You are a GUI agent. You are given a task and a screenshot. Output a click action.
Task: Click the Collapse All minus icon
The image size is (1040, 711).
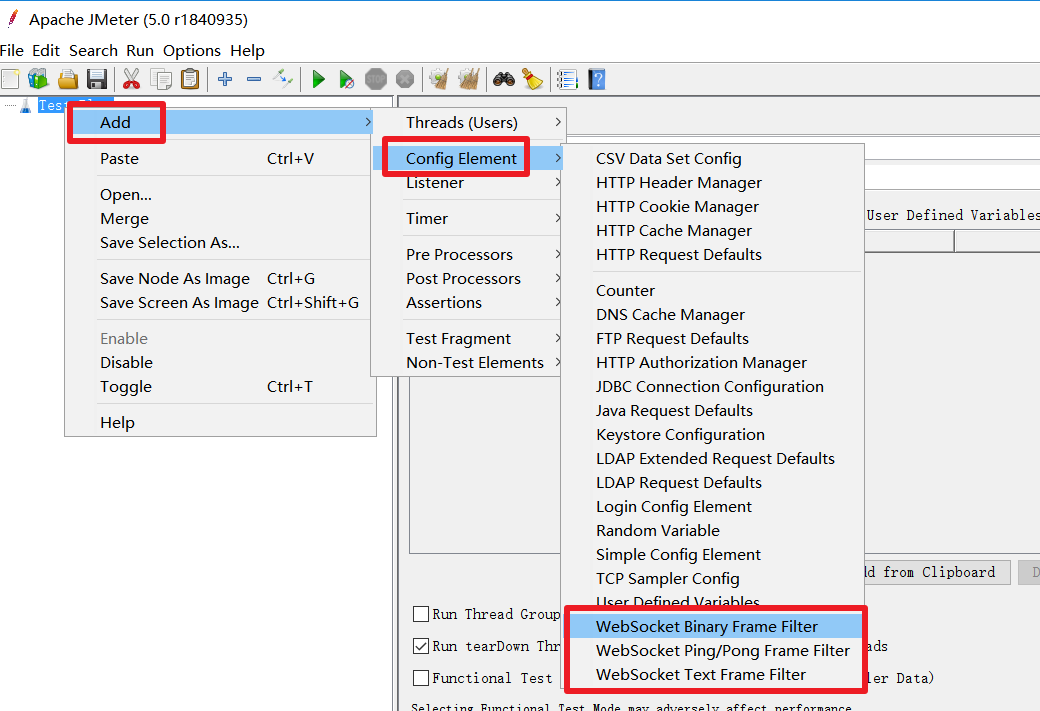[254, 80]
